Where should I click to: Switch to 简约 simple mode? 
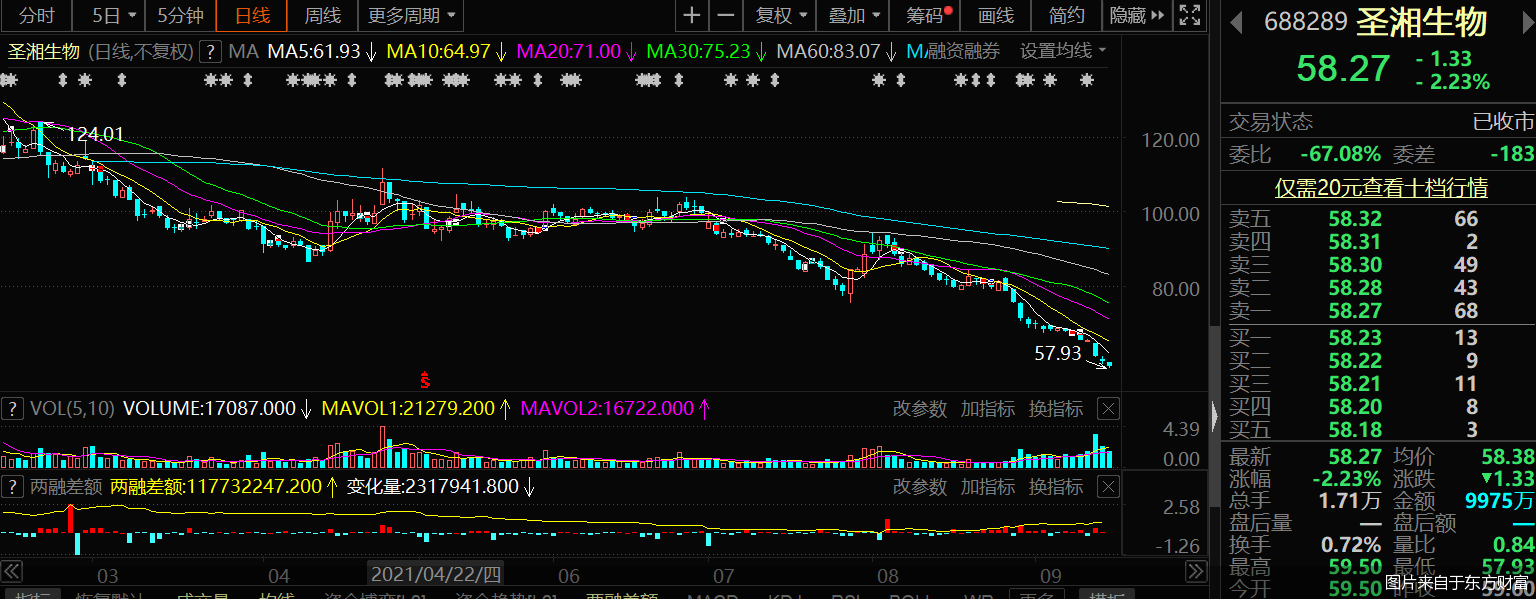coord(1066,16)
